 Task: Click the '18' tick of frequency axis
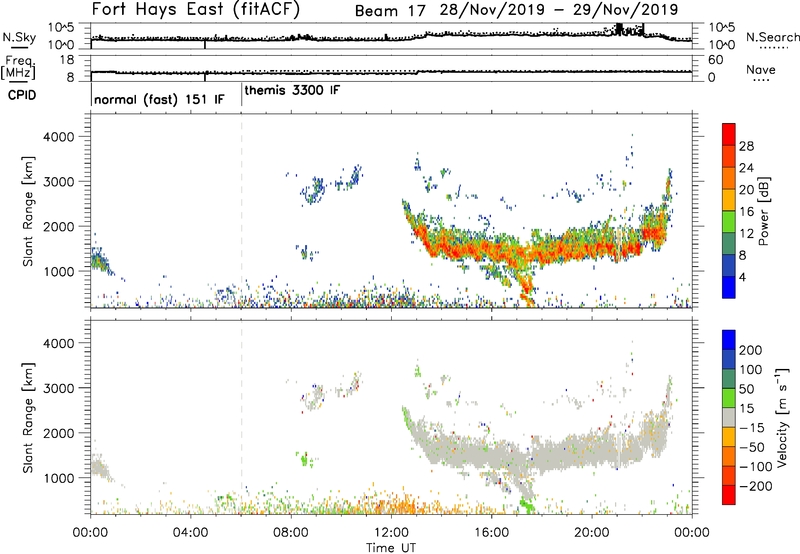coord(67,60)
